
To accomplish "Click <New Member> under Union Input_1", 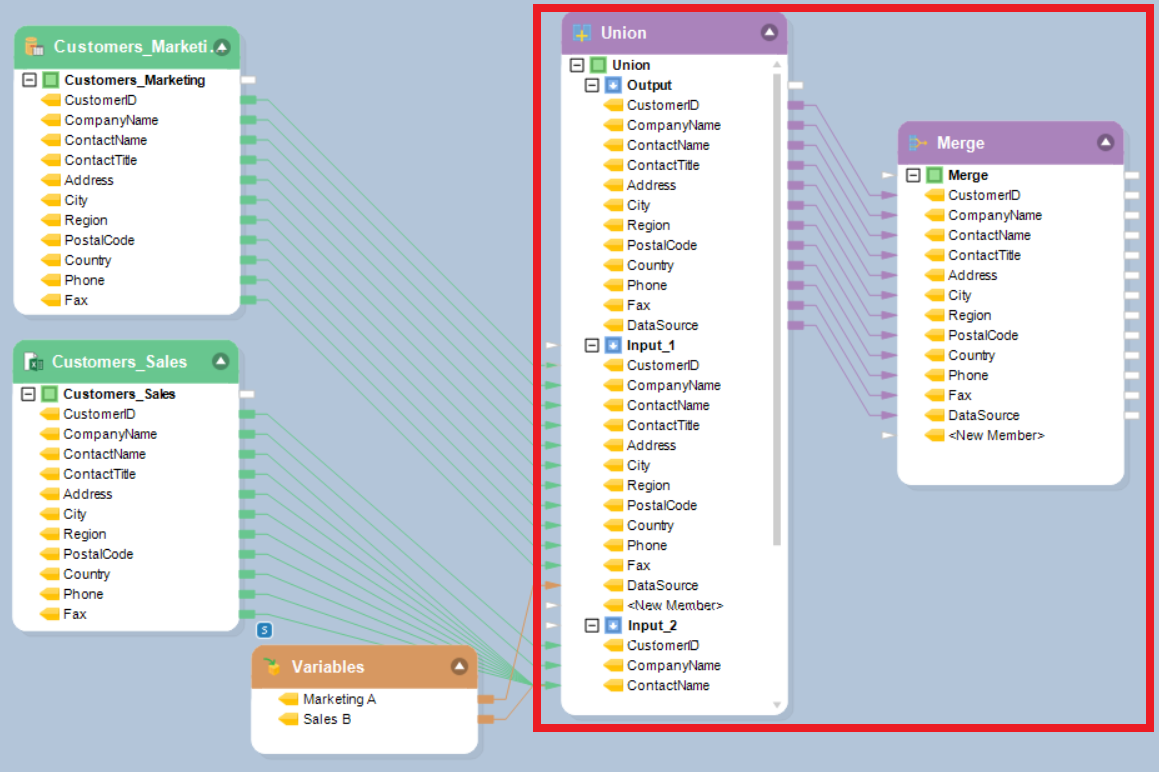I will (x=674, y=605).
